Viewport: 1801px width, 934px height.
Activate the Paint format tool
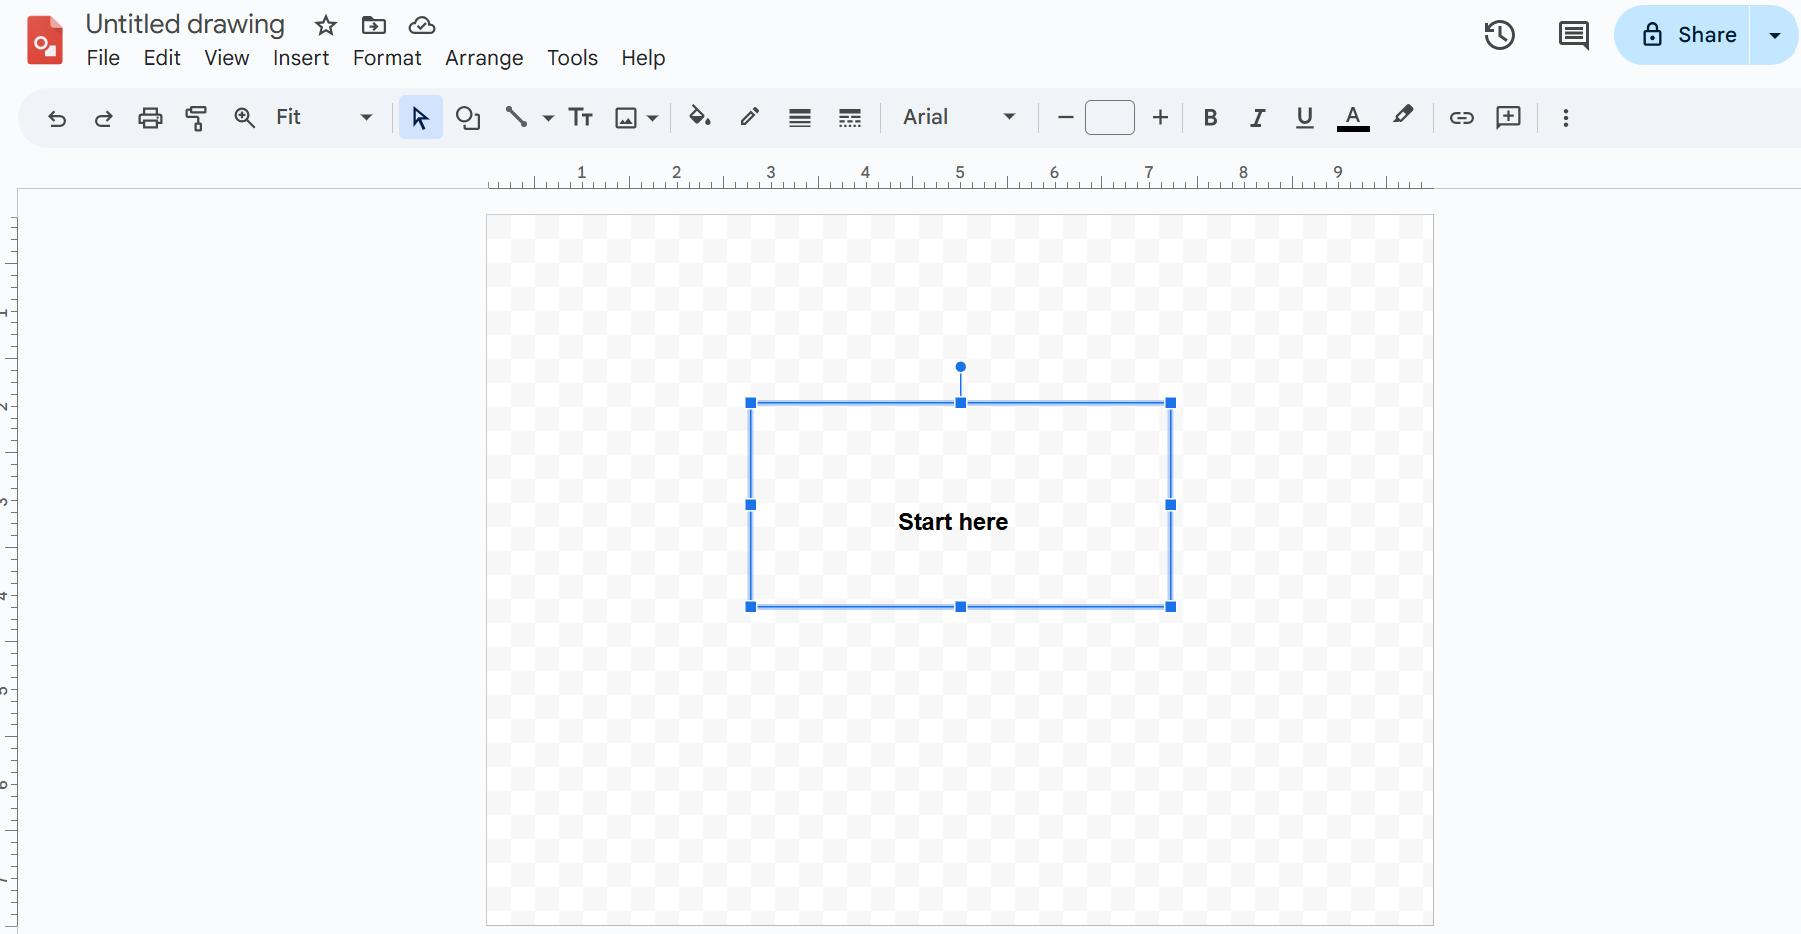(x=196, y=118)
